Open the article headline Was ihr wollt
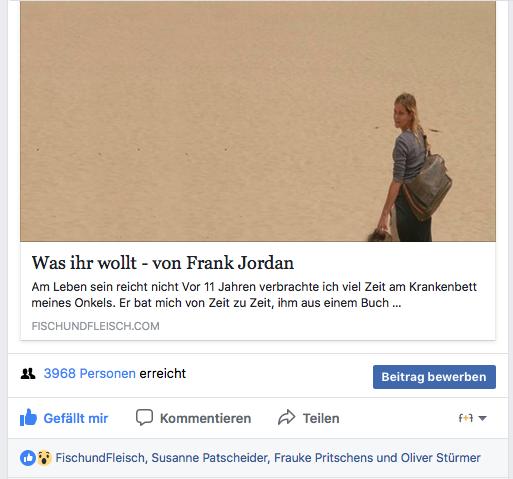513x479 pixels. pyautogui.click(x=163, y=263)
